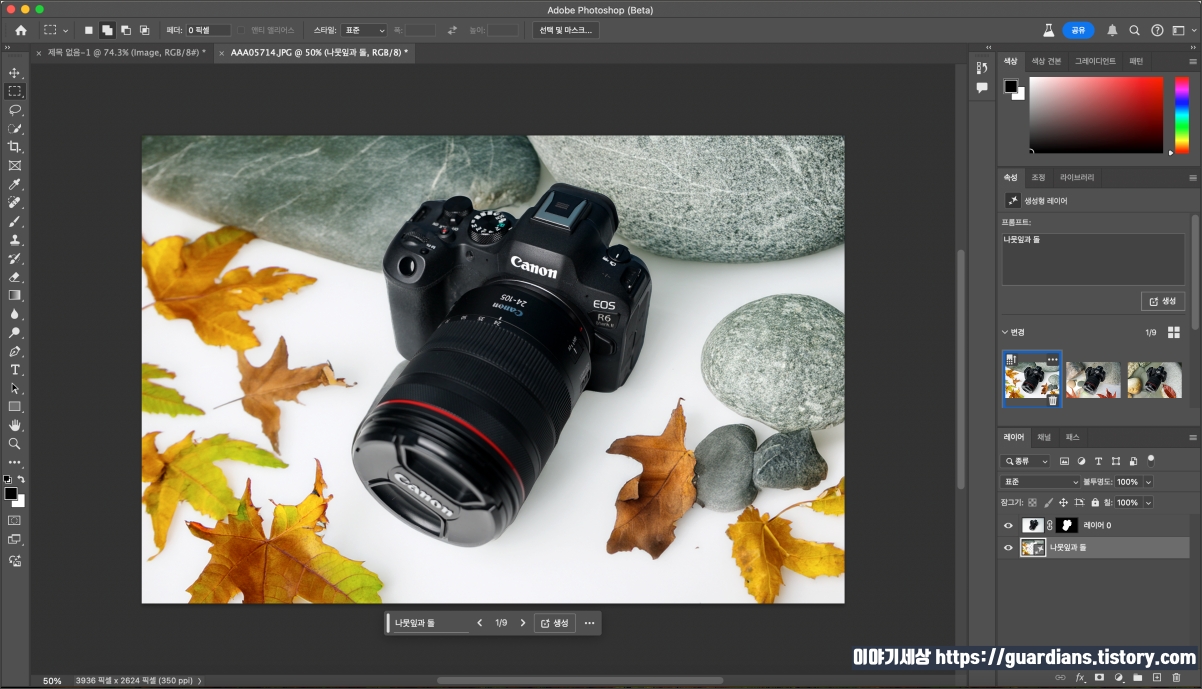Screen dimensions: 1202x689
Task: Click the fx layer style icon
Action: 1080,677
